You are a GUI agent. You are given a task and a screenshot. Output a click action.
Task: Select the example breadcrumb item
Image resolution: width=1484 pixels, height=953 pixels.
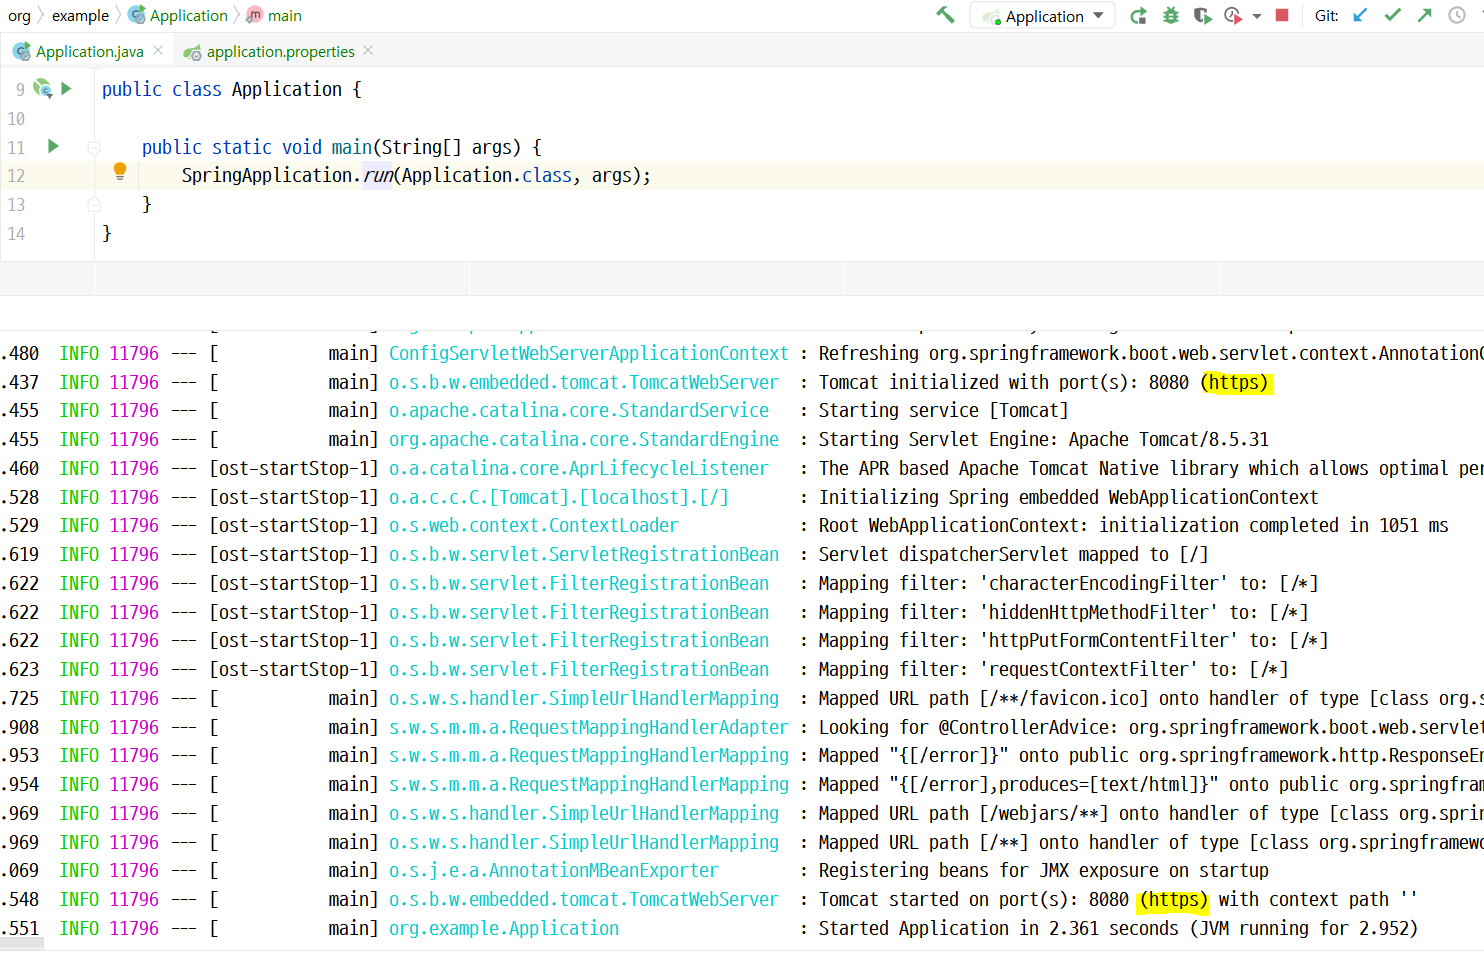80,15
